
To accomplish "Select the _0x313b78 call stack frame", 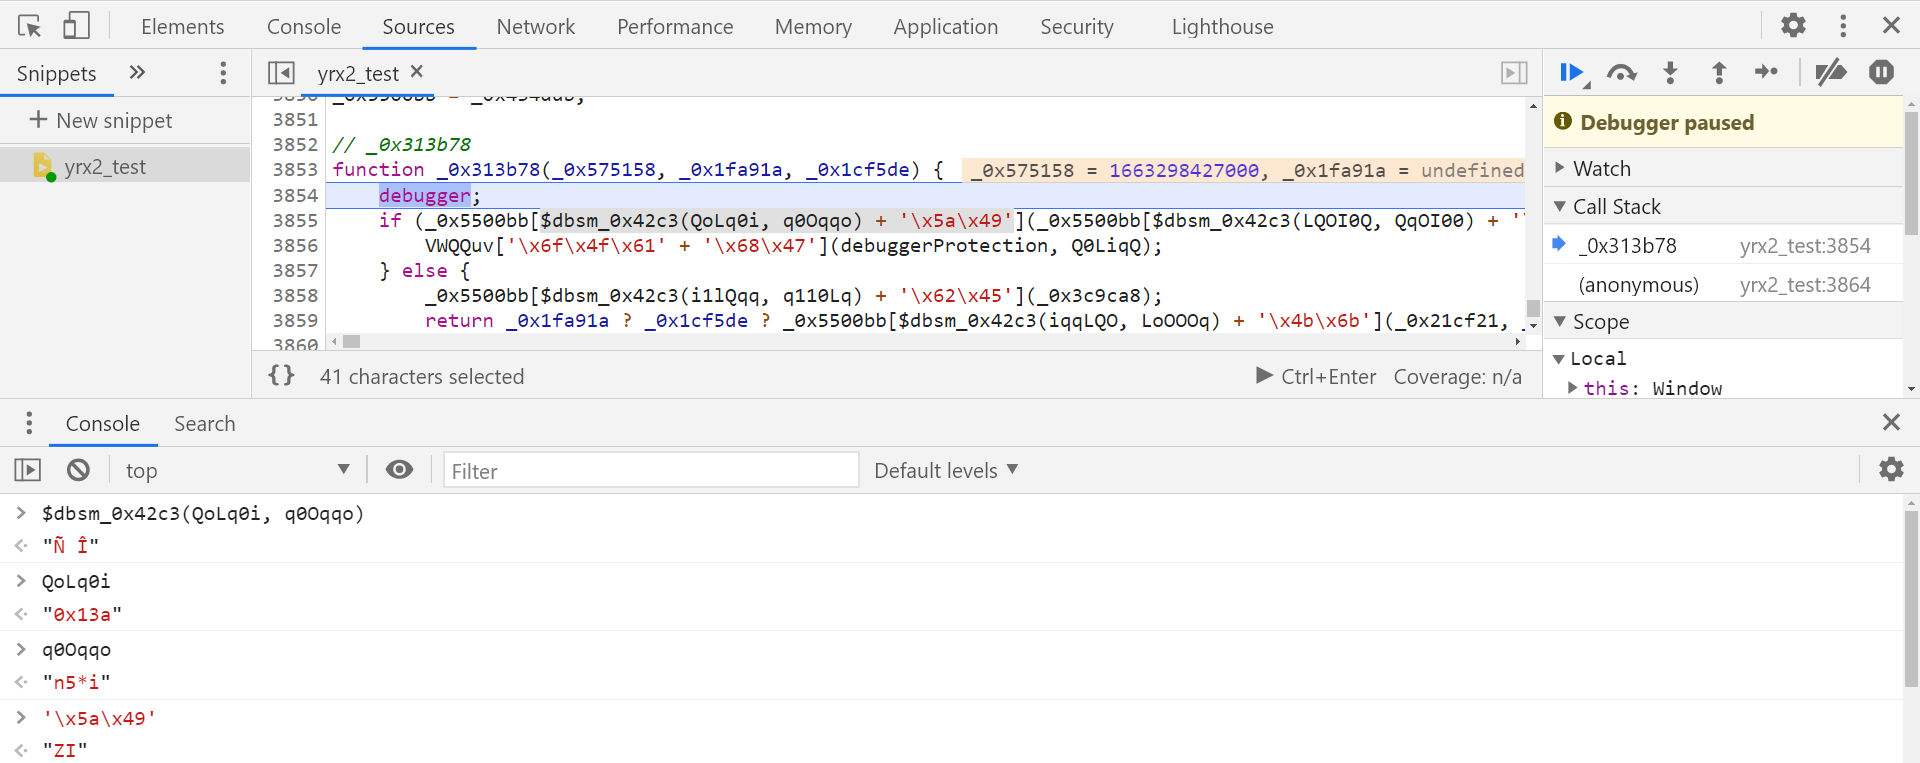I will 1723,245.
